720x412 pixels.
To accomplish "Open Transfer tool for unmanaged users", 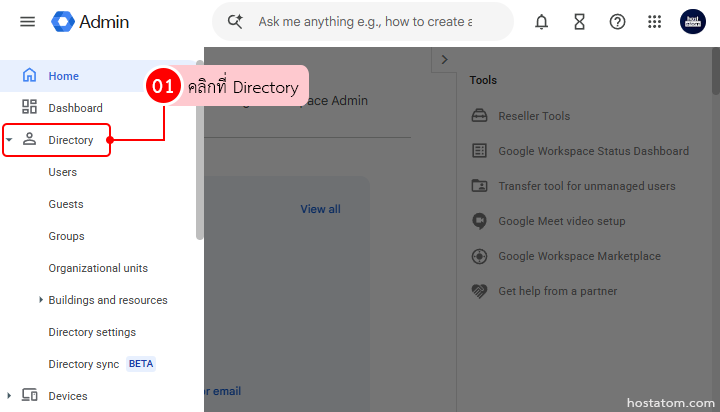I will click(587, 186).
